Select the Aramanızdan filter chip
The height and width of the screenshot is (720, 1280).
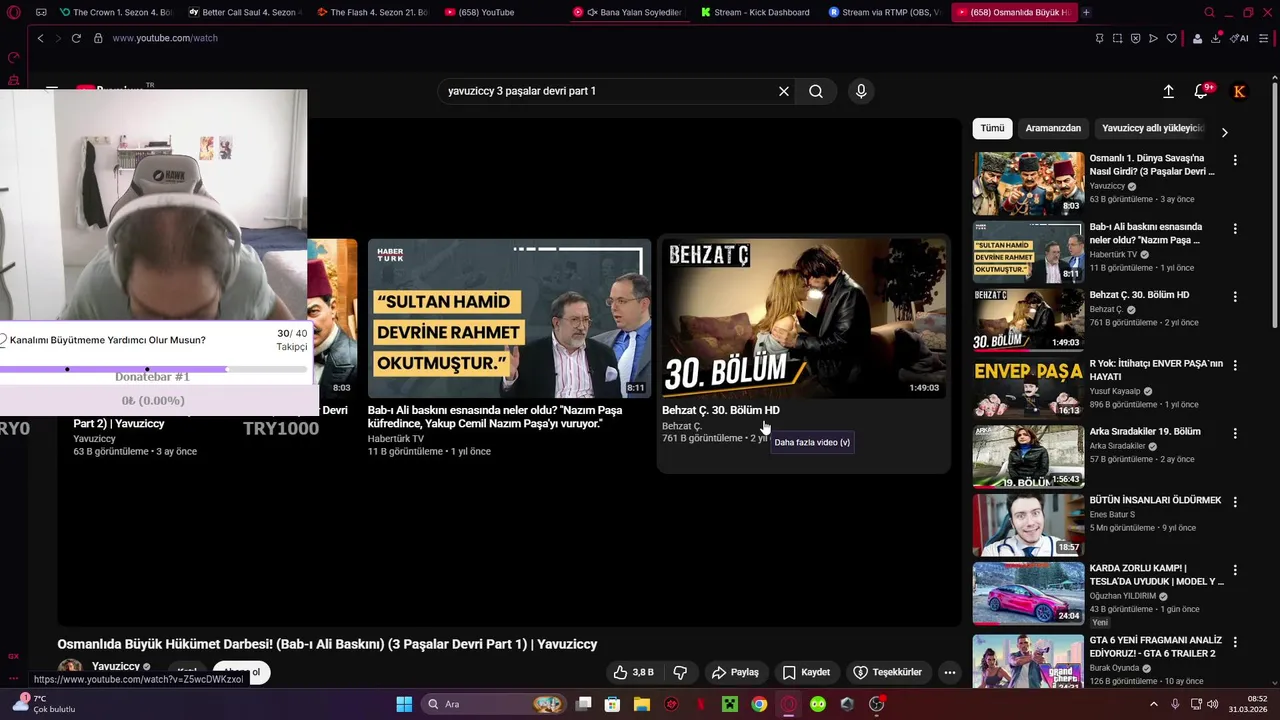1053,128
